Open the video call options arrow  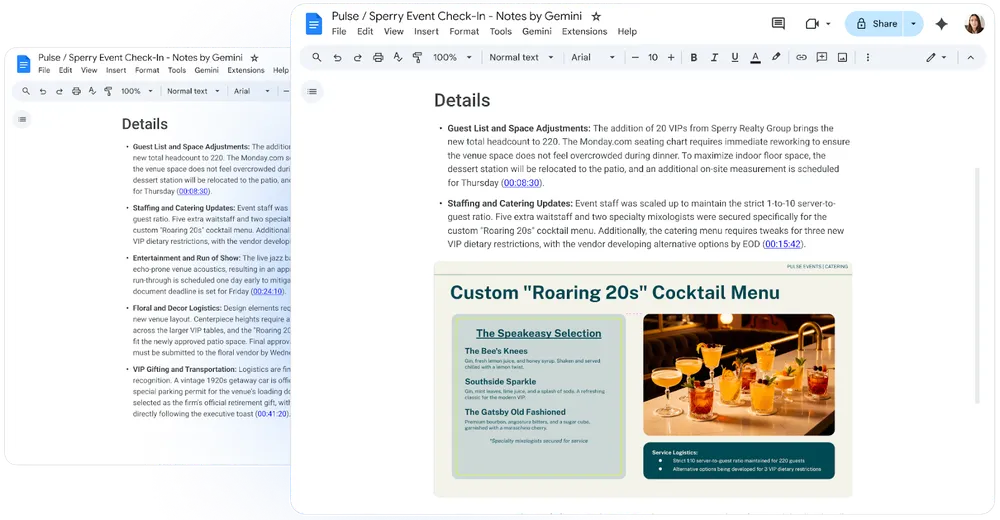point(828,24)
